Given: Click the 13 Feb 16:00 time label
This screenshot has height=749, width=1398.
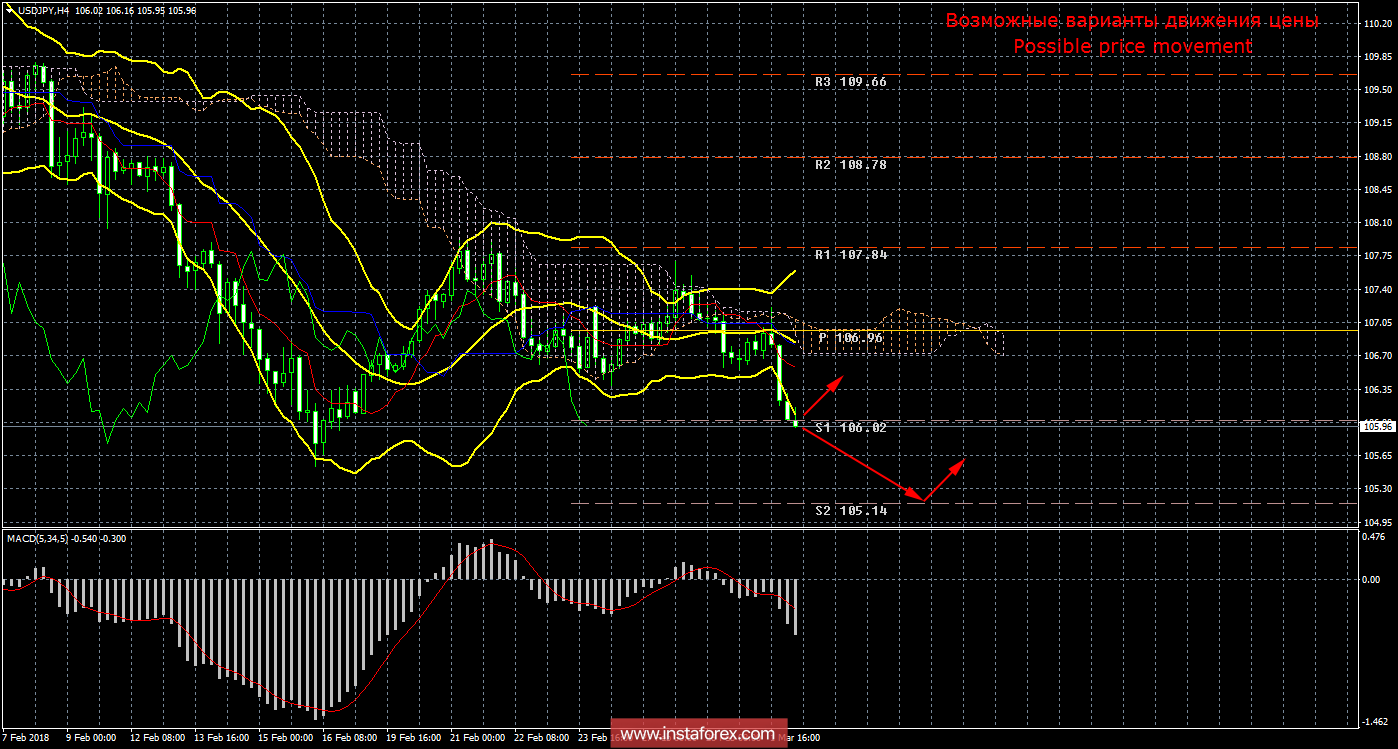Looking at the screenshot, I should pos(221,738).
